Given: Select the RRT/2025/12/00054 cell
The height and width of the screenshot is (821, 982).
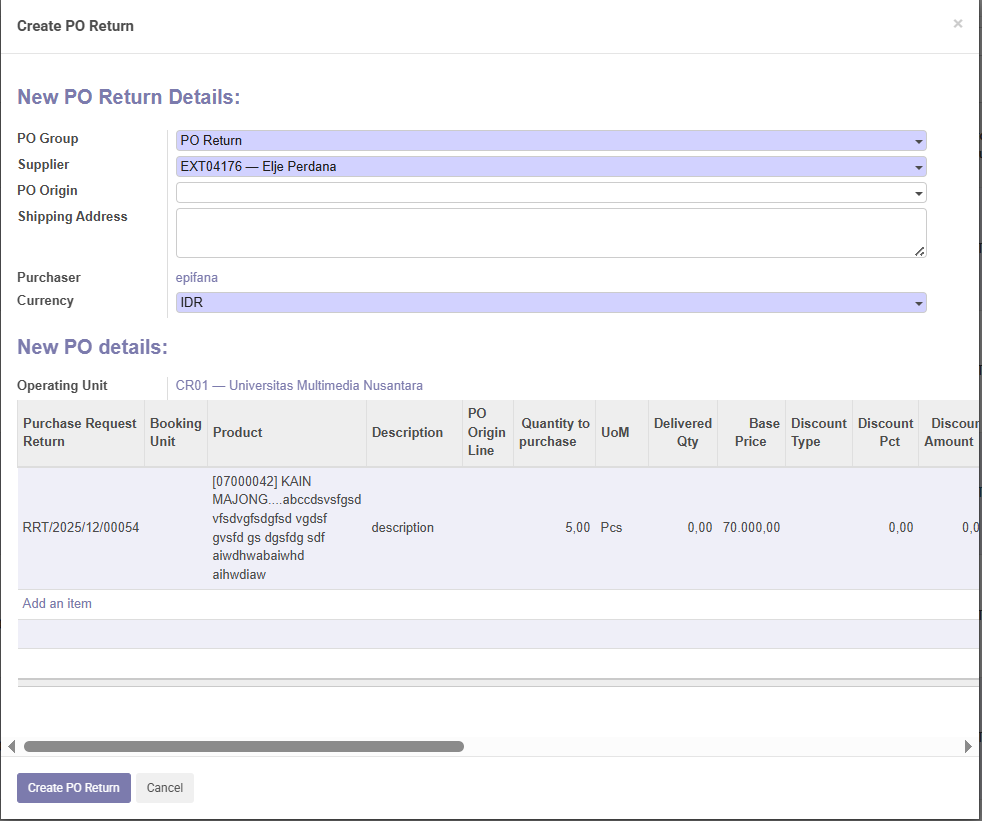Looking at the screenshot, I should (x=81, y=527).
